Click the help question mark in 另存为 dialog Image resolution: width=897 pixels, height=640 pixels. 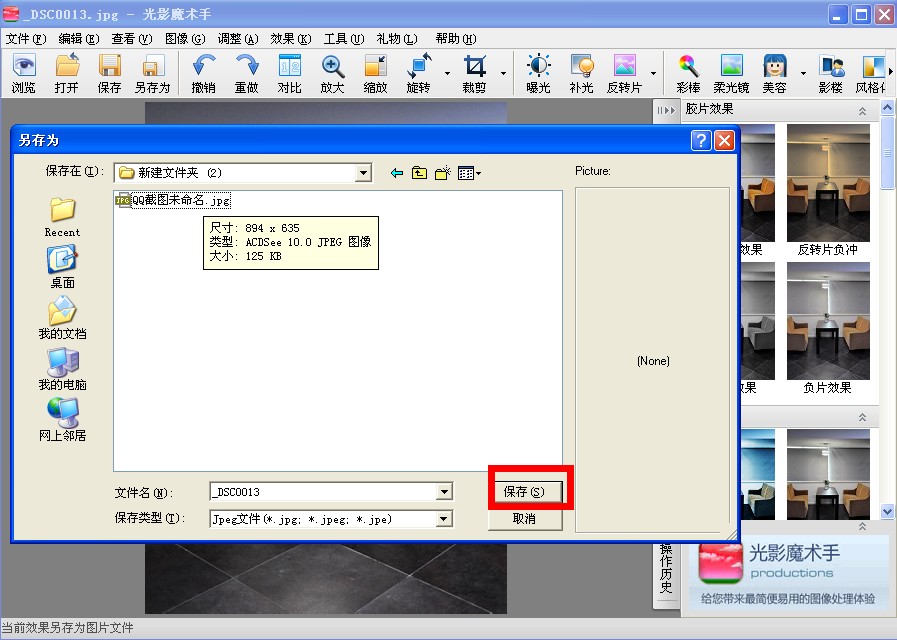click(x=701, y=140)
